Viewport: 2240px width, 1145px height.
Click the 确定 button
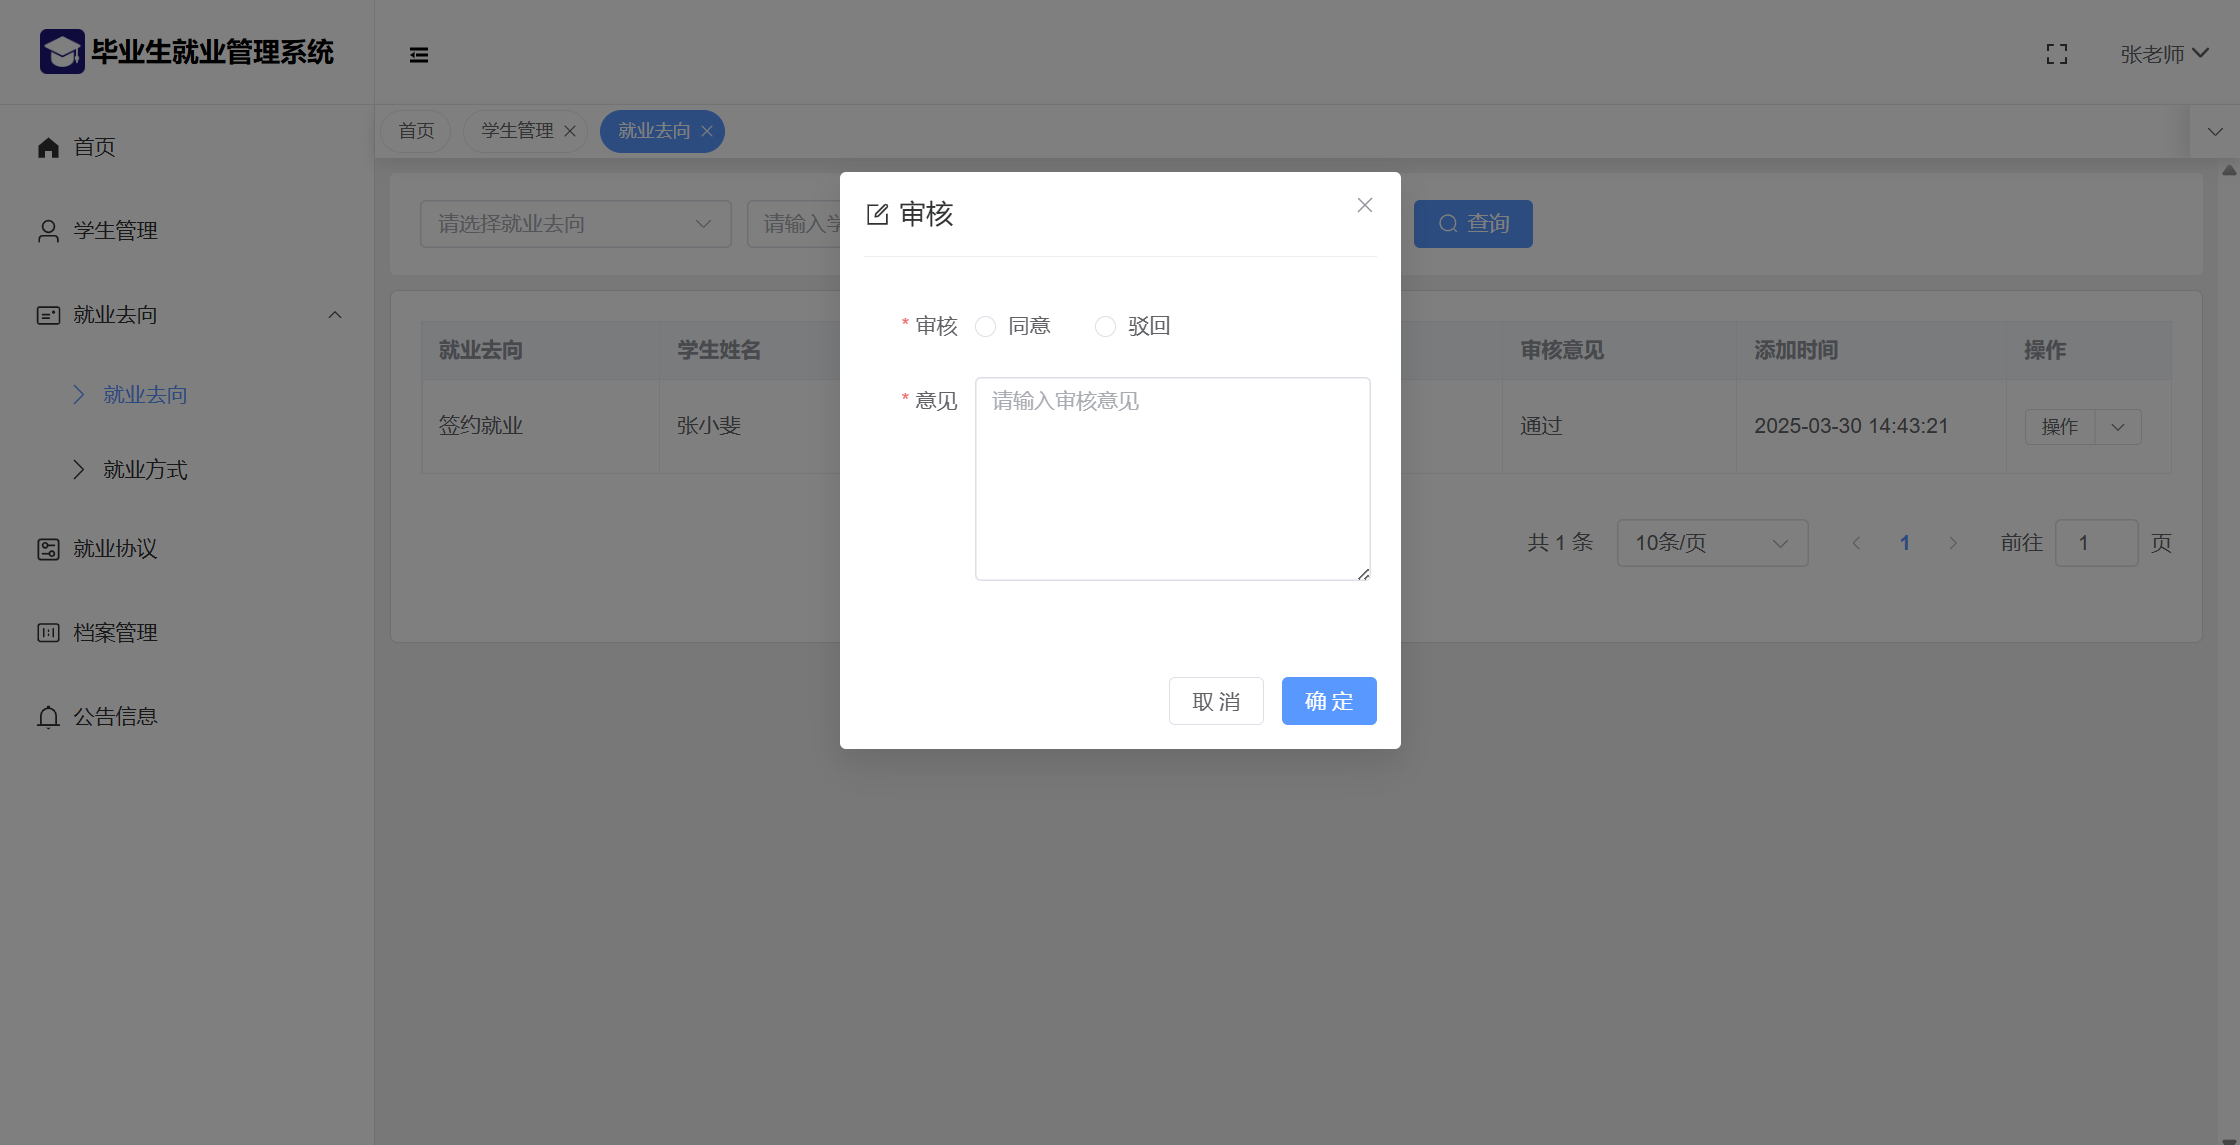tap(1328, 701)
